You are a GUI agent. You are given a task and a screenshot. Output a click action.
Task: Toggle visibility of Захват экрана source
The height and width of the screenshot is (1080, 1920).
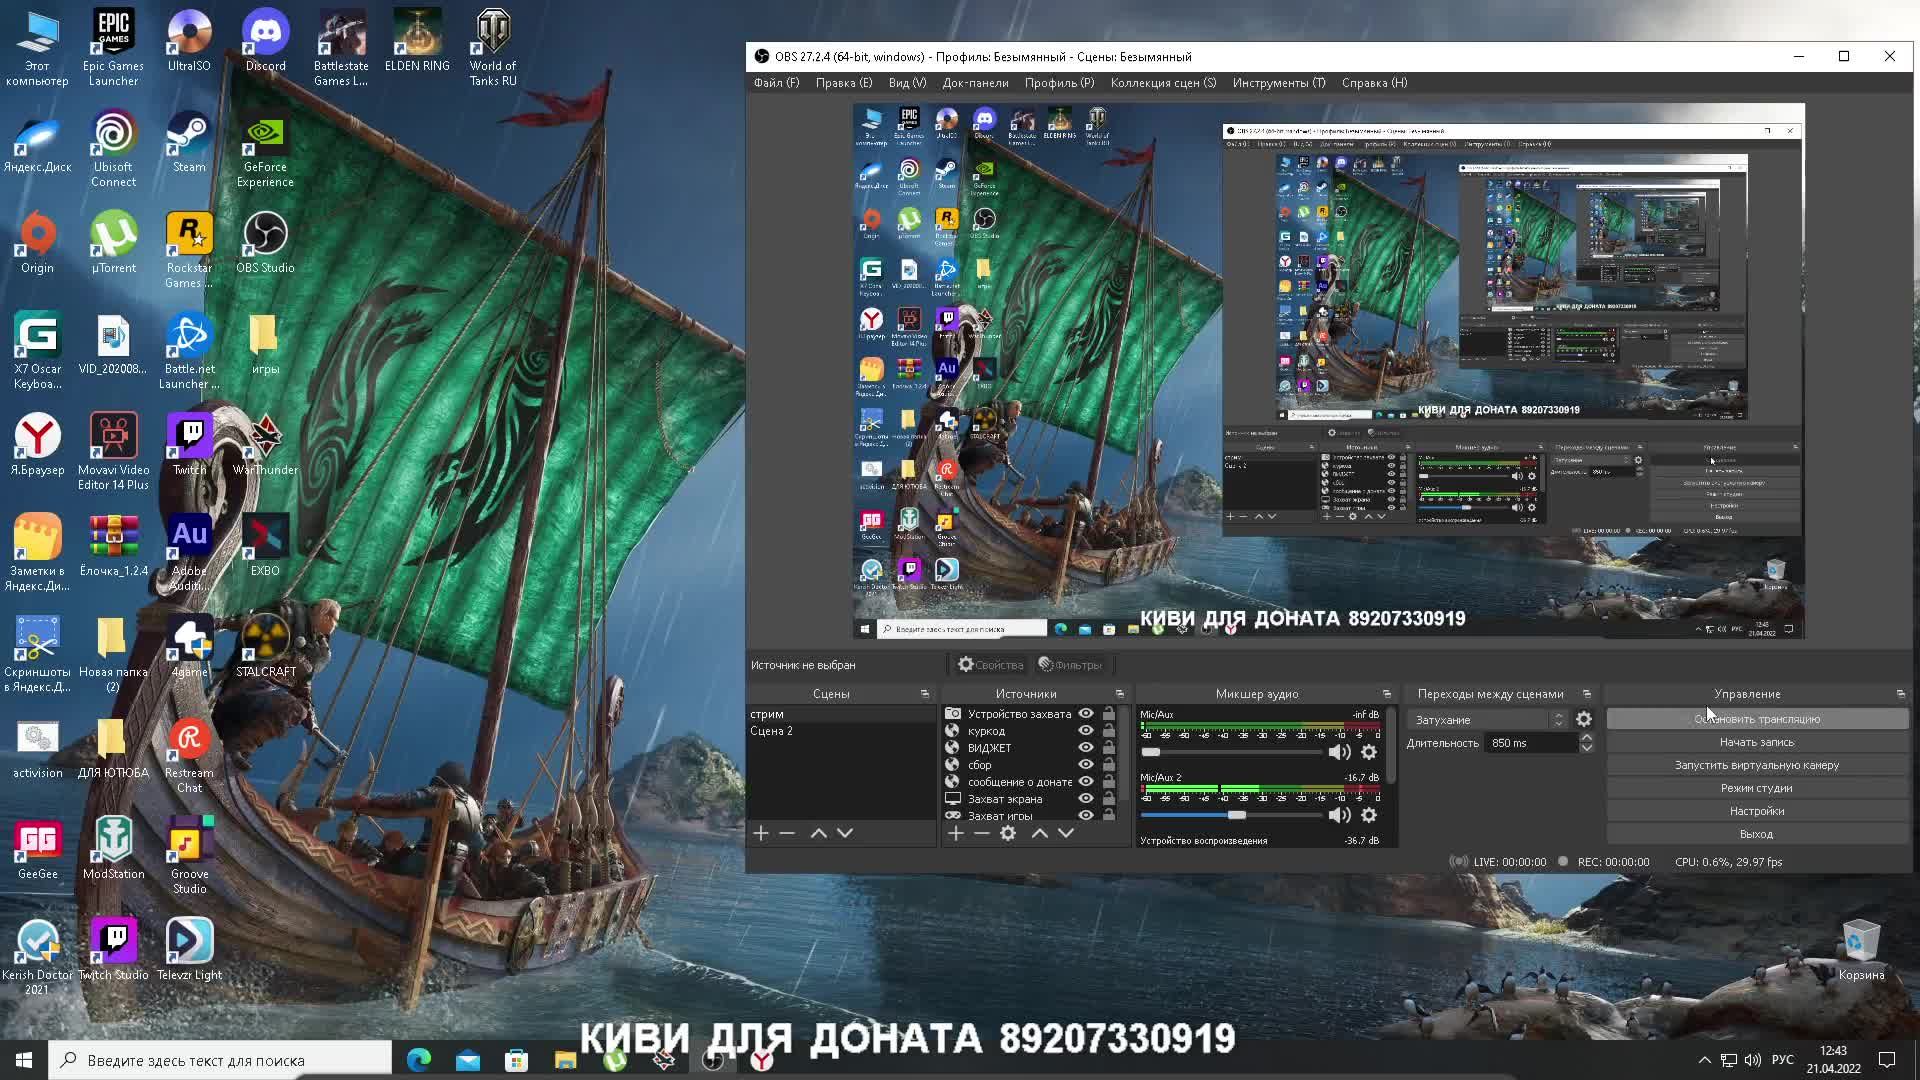(x=1086, y=799)
